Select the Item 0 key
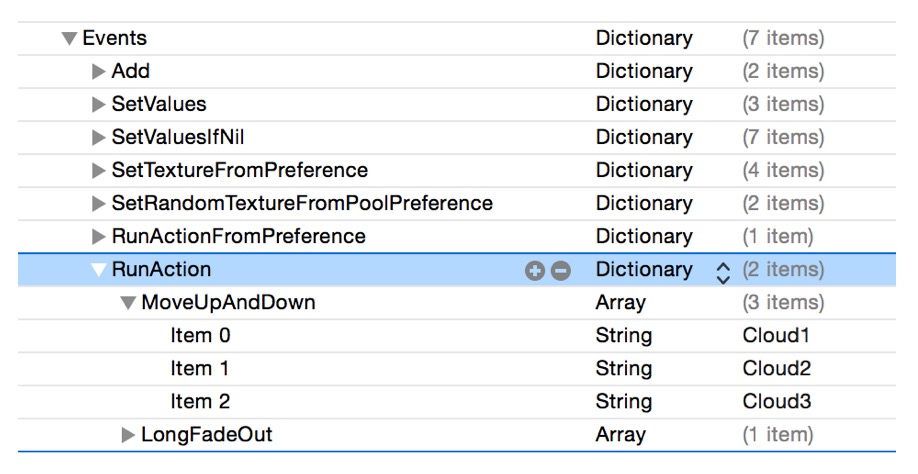The width and height of the screenshot is (918, 474). 200,336
